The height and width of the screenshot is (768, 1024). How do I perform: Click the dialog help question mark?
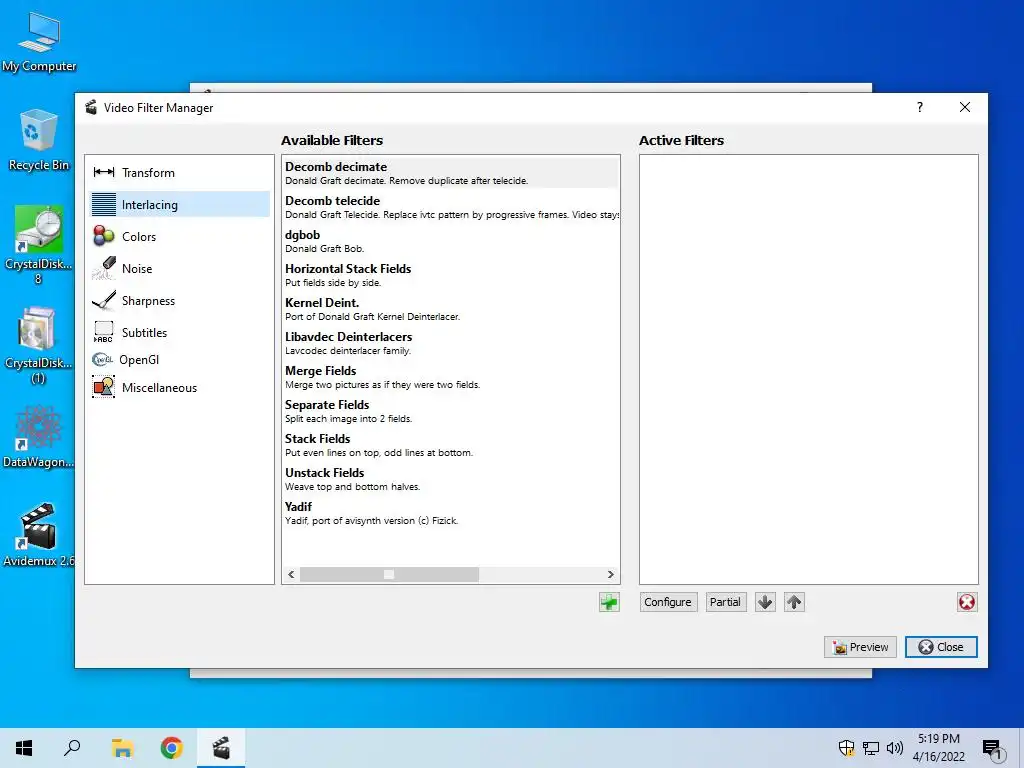click(920, 107)
